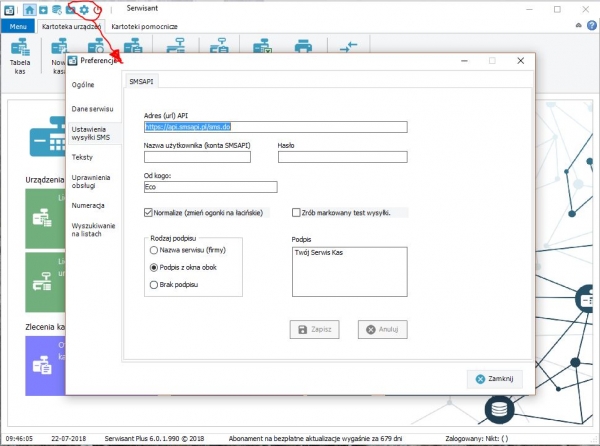
Task: Click the Anuluj button
Action: coord(385,329)
